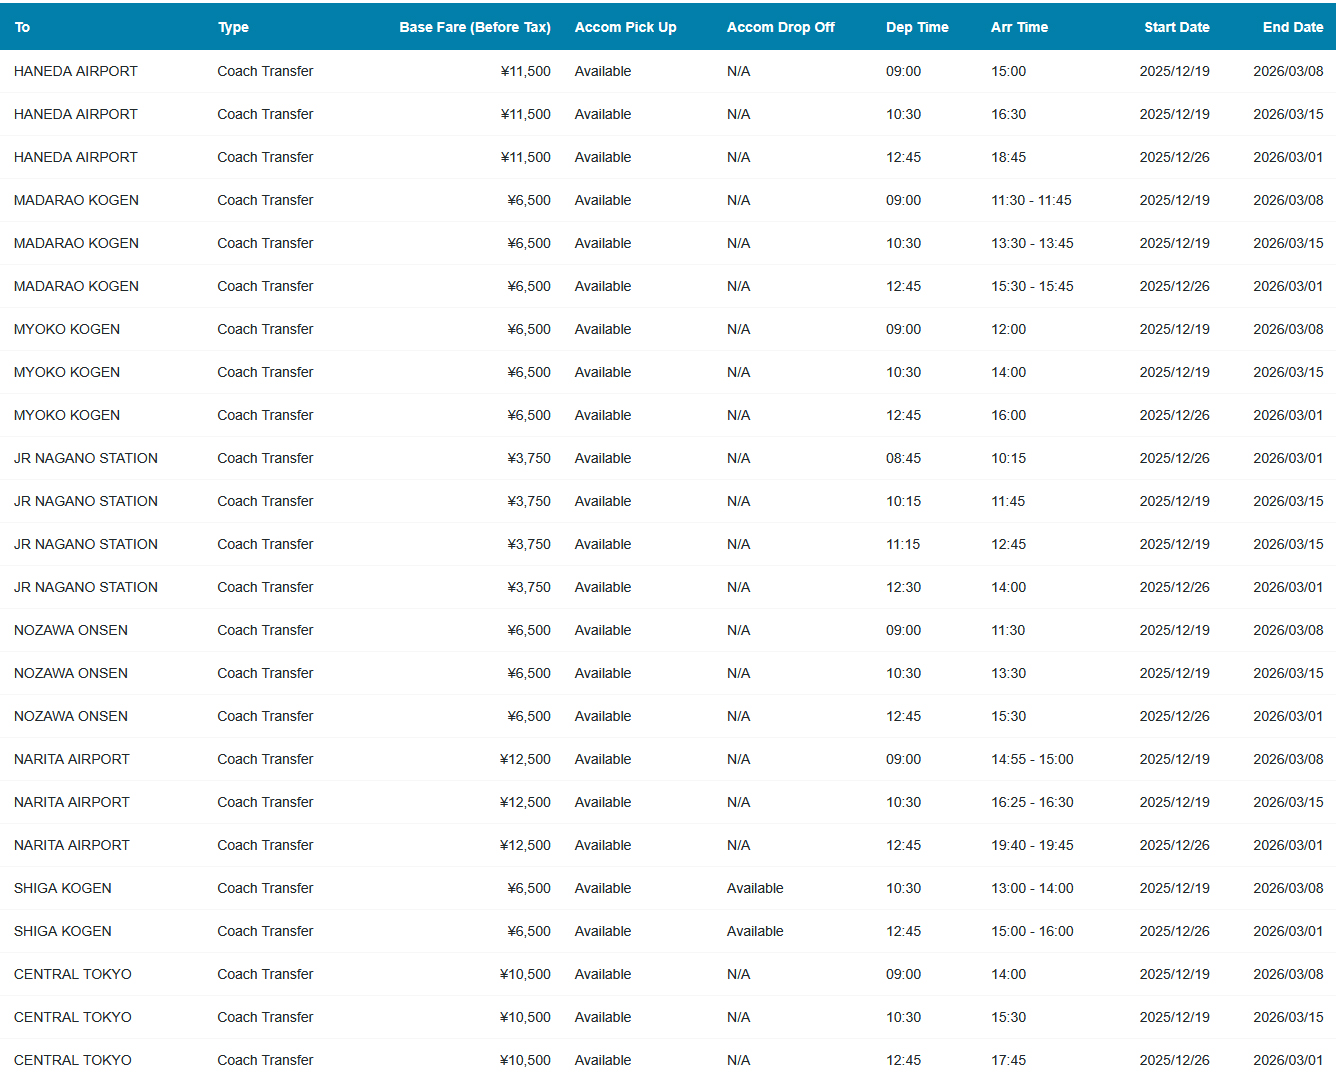The width and height of the screenshot is (1337, 1080).
Task: Click the 18:45 arrival time cell
Action: pos(1008,157)
